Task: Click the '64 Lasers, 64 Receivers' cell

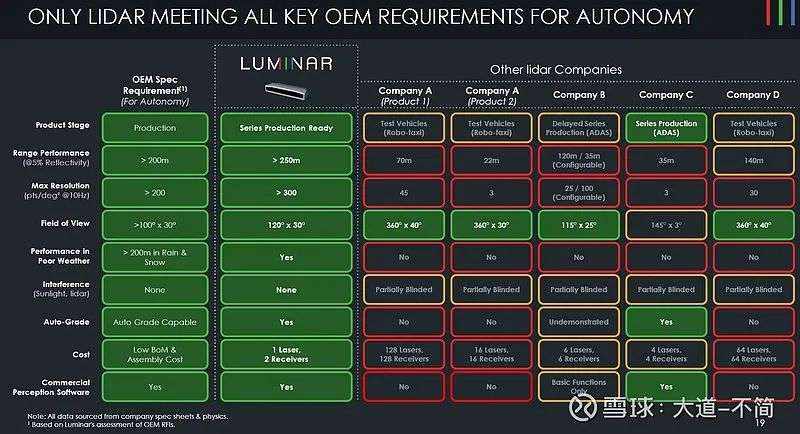Action: click(754, 354)
